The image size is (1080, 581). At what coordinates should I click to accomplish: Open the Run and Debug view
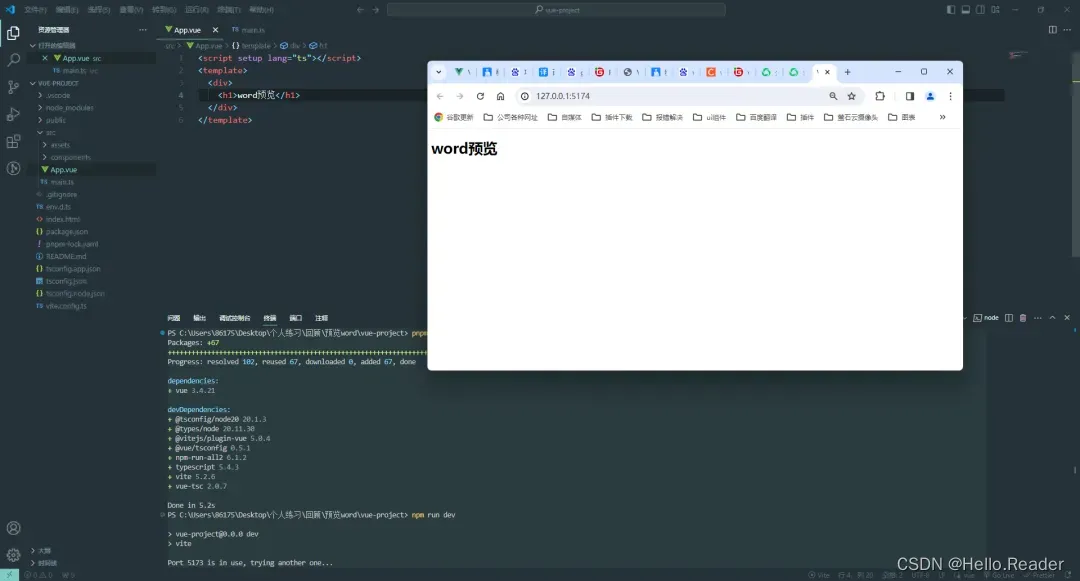tap(13, 114)
